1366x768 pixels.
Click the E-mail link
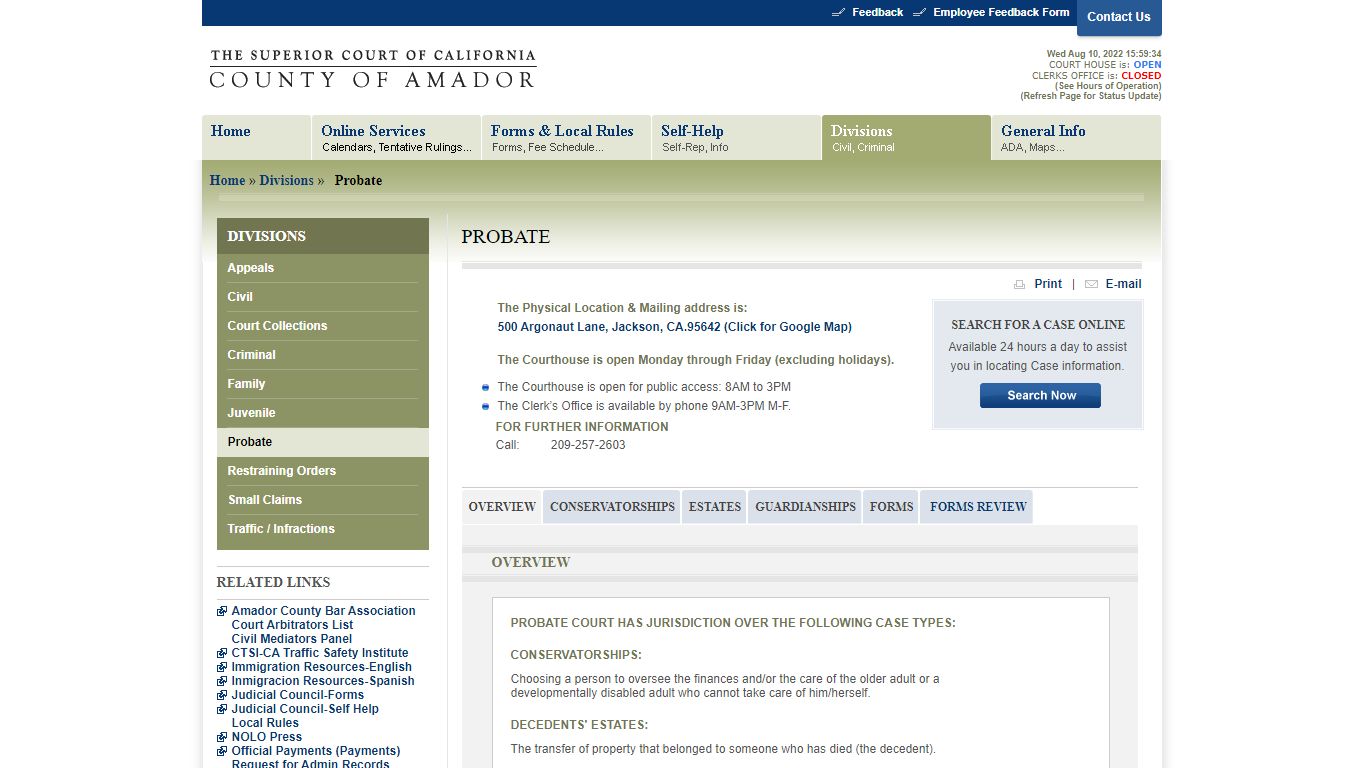click(1123, 284)
